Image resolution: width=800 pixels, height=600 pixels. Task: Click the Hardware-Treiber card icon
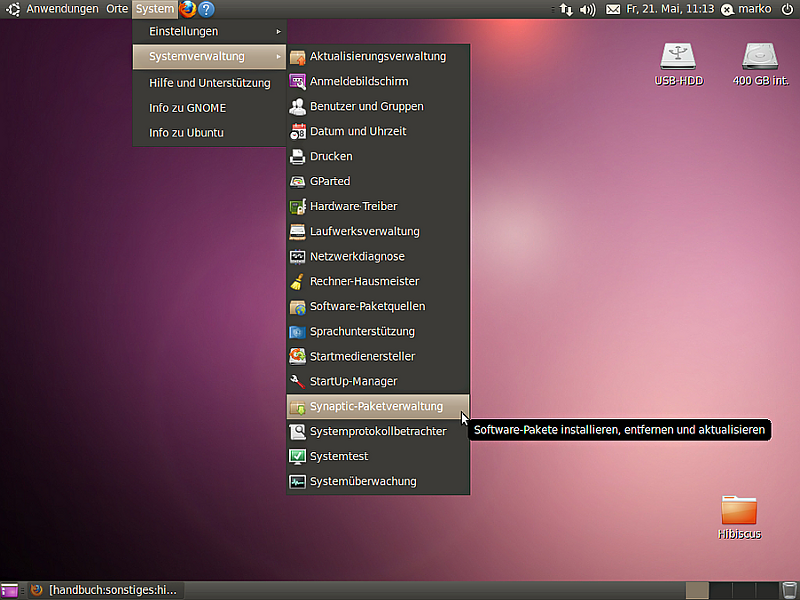(297, 207)
